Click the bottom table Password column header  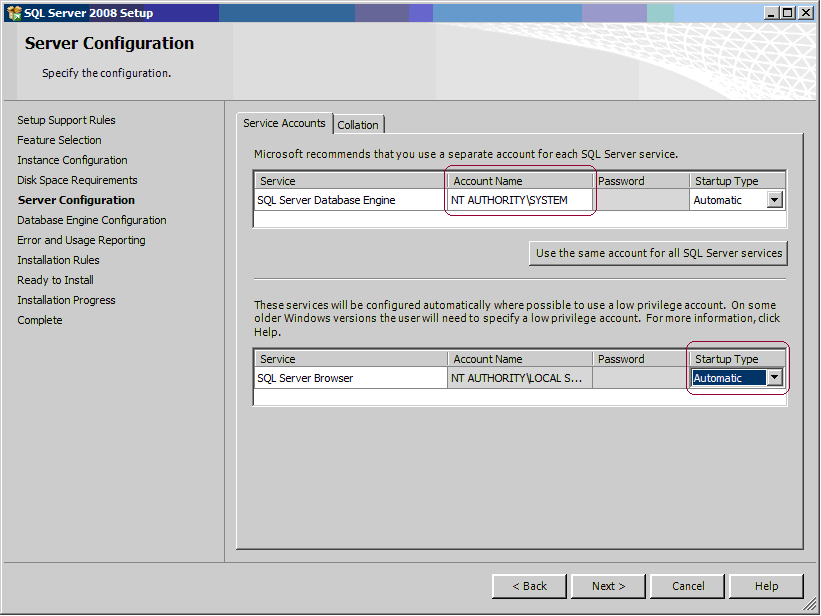coord(641,359)
